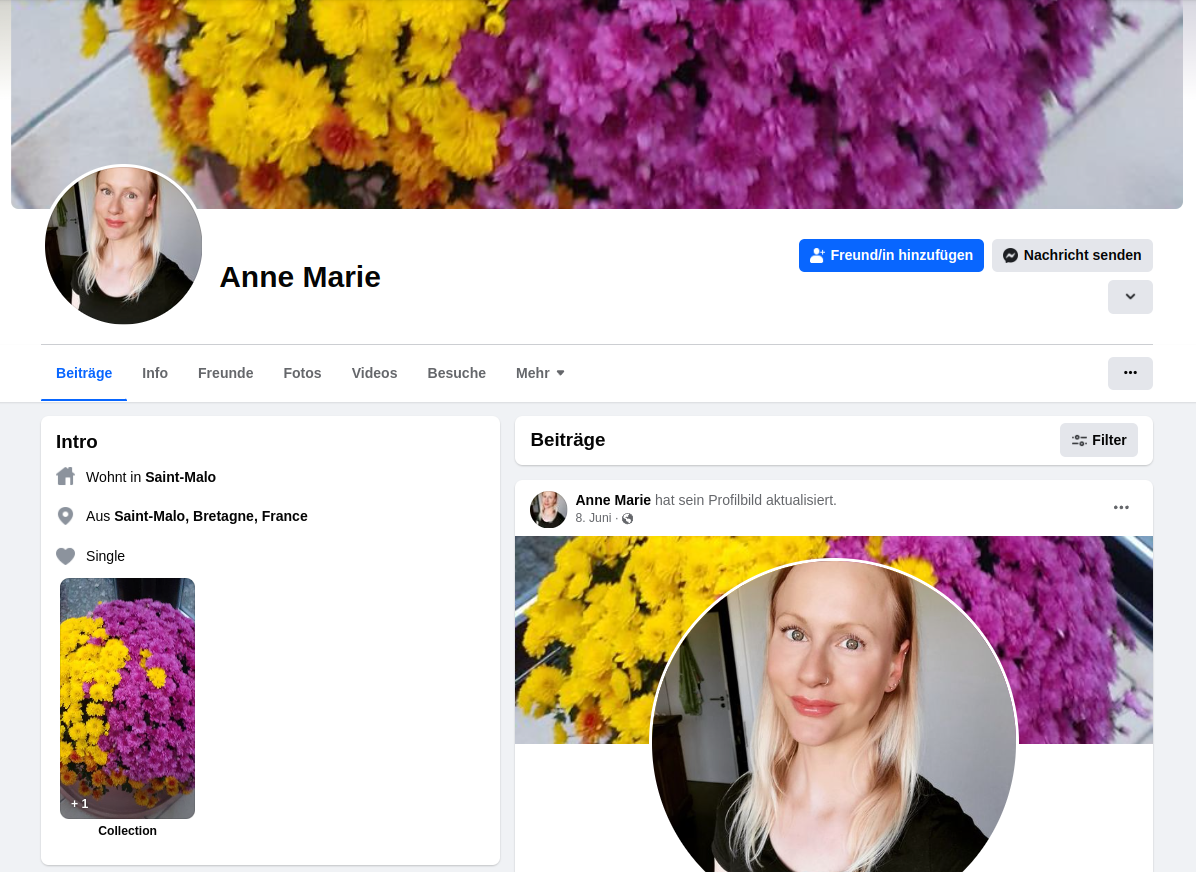This screenshot has height=872, width=1196.
Task: Select the Videos tab
Action: [x=375, y=373]
